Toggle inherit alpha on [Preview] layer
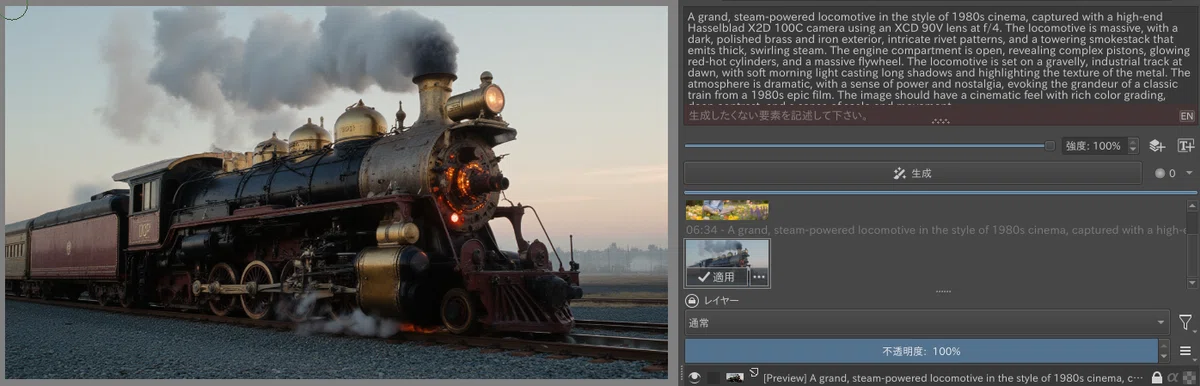Screen dimensions: 1200x386 click(1173, 378)
